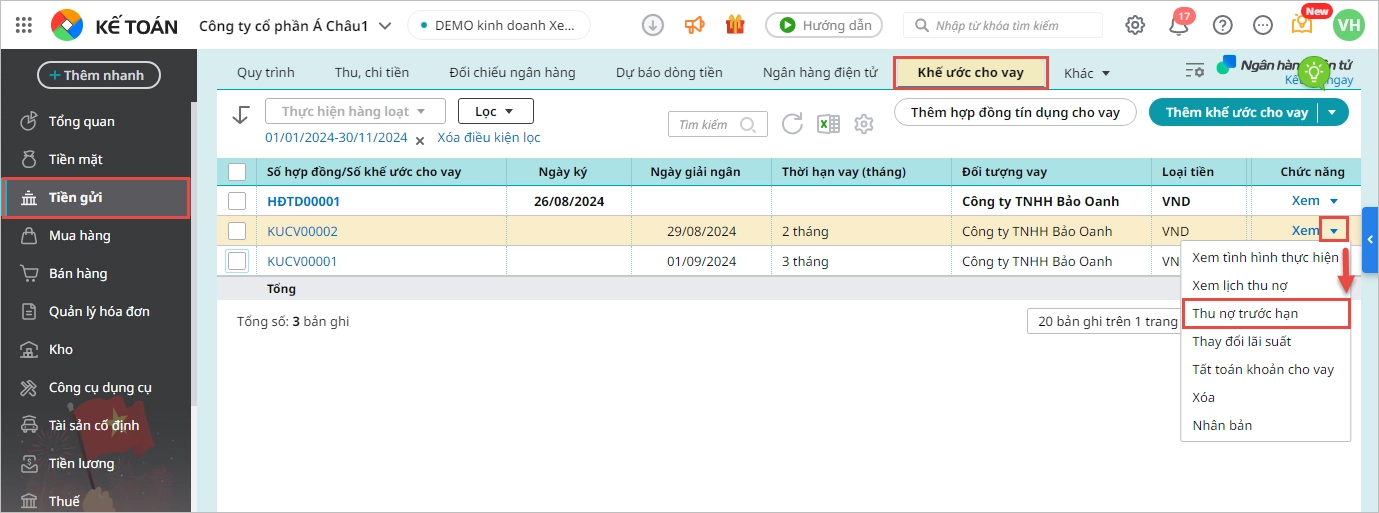Click the Quản lý hóa đơn document icon
The height and width of the screenshot is (513, 1379).
(29, 311)
